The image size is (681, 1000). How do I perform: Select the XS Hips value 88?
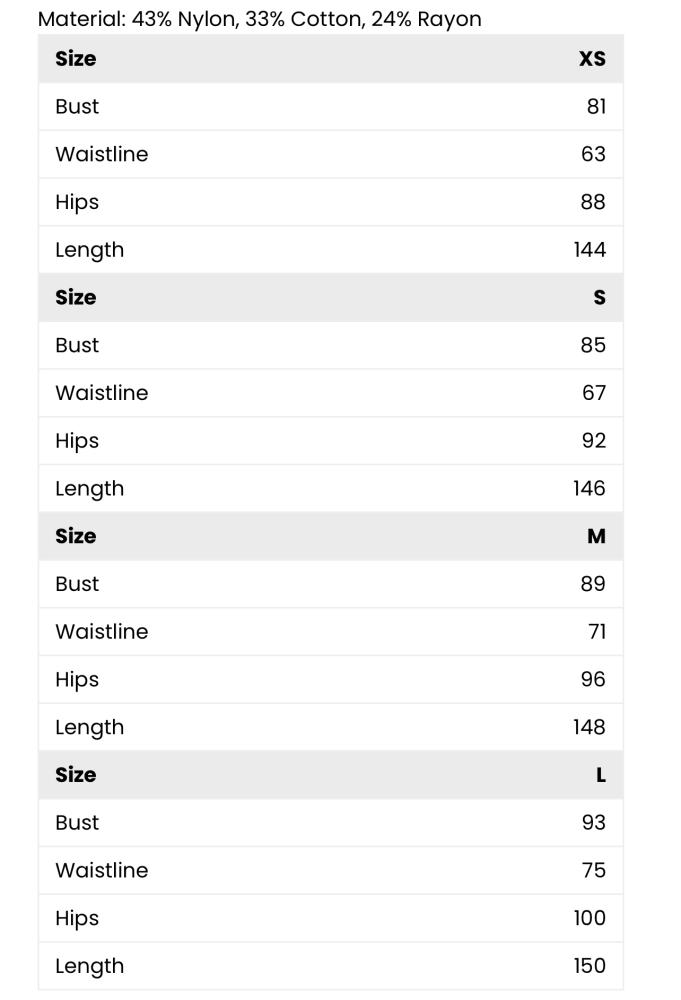(593, 202)
